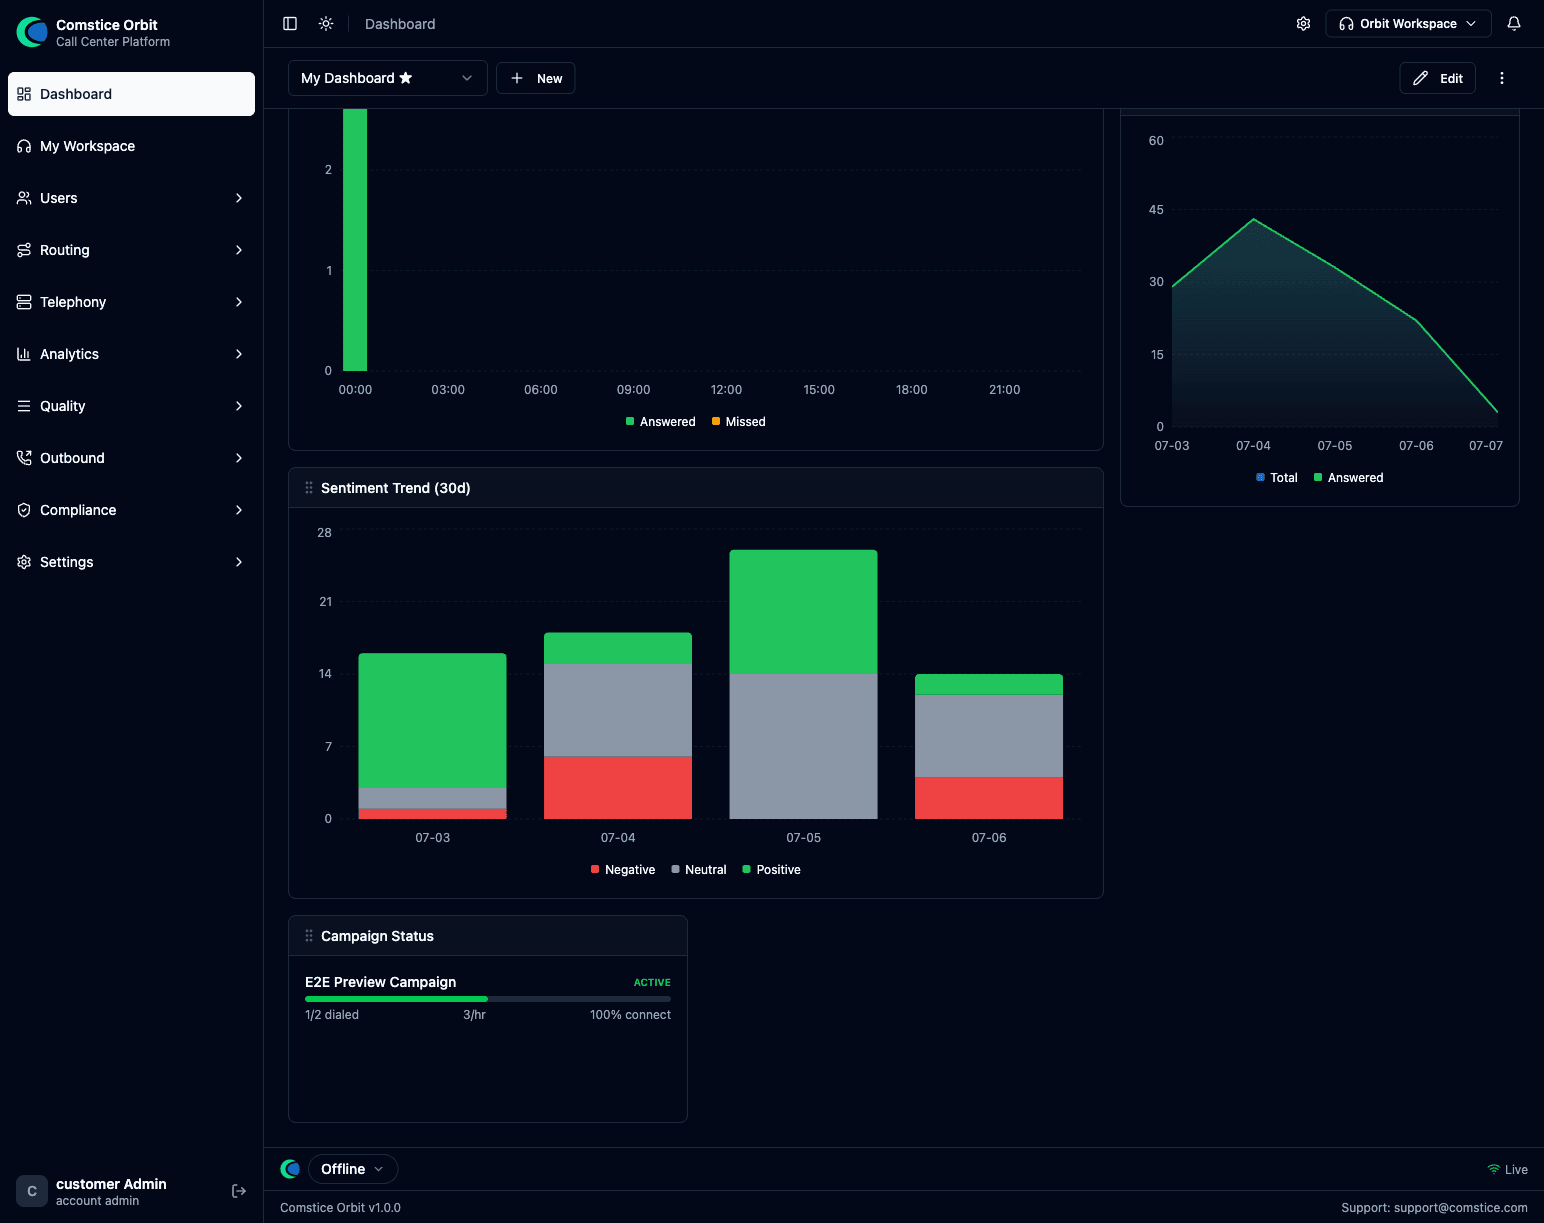Click the Analytics chart icon
Image resolution: width=1544 pixels, height=1223 pixels.
[24, 354]
